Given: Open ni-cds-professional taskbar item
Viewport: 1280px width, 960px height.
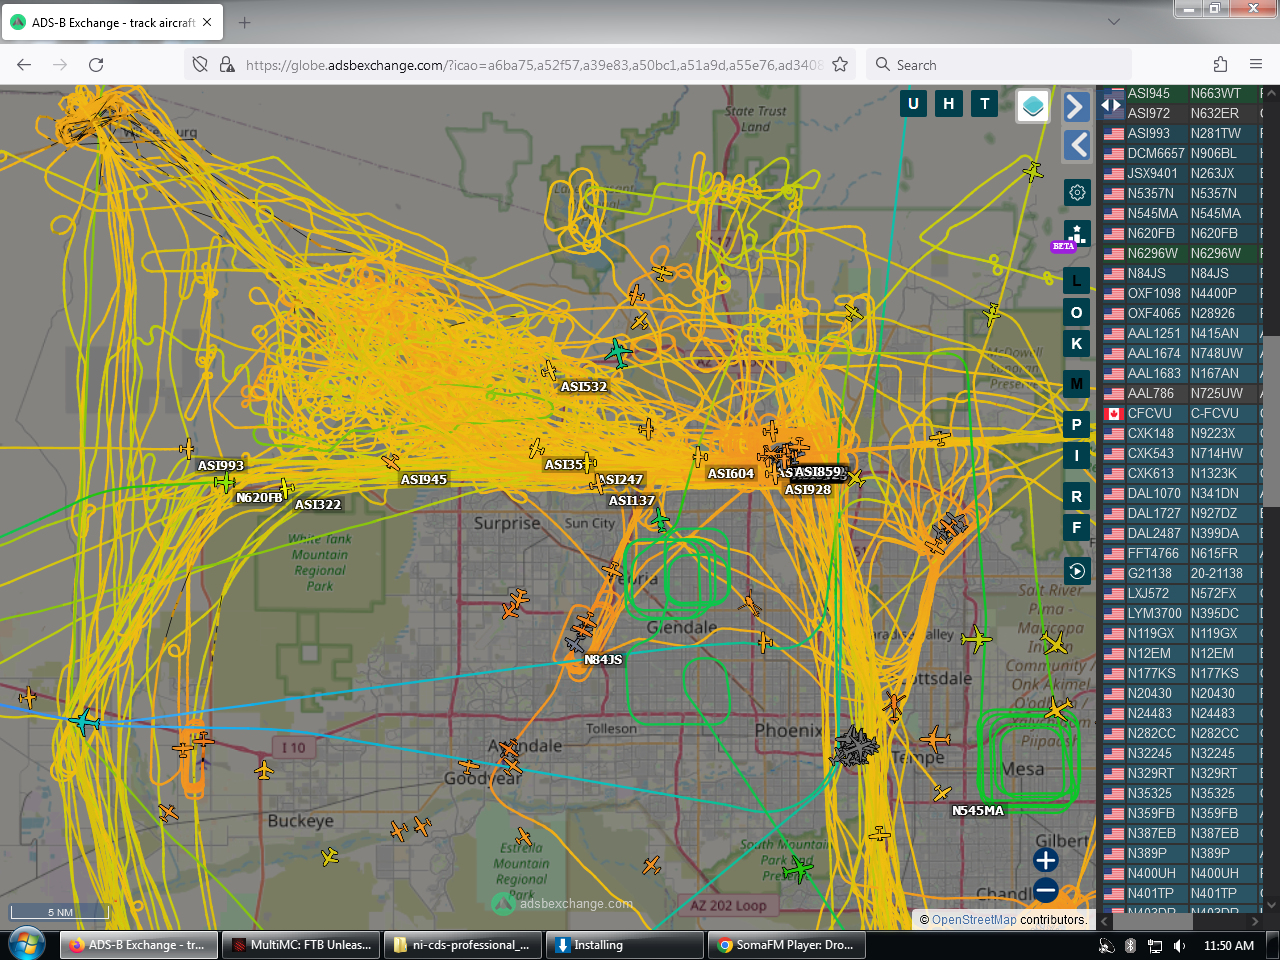Looking at the screenshot, I should 463,945.
